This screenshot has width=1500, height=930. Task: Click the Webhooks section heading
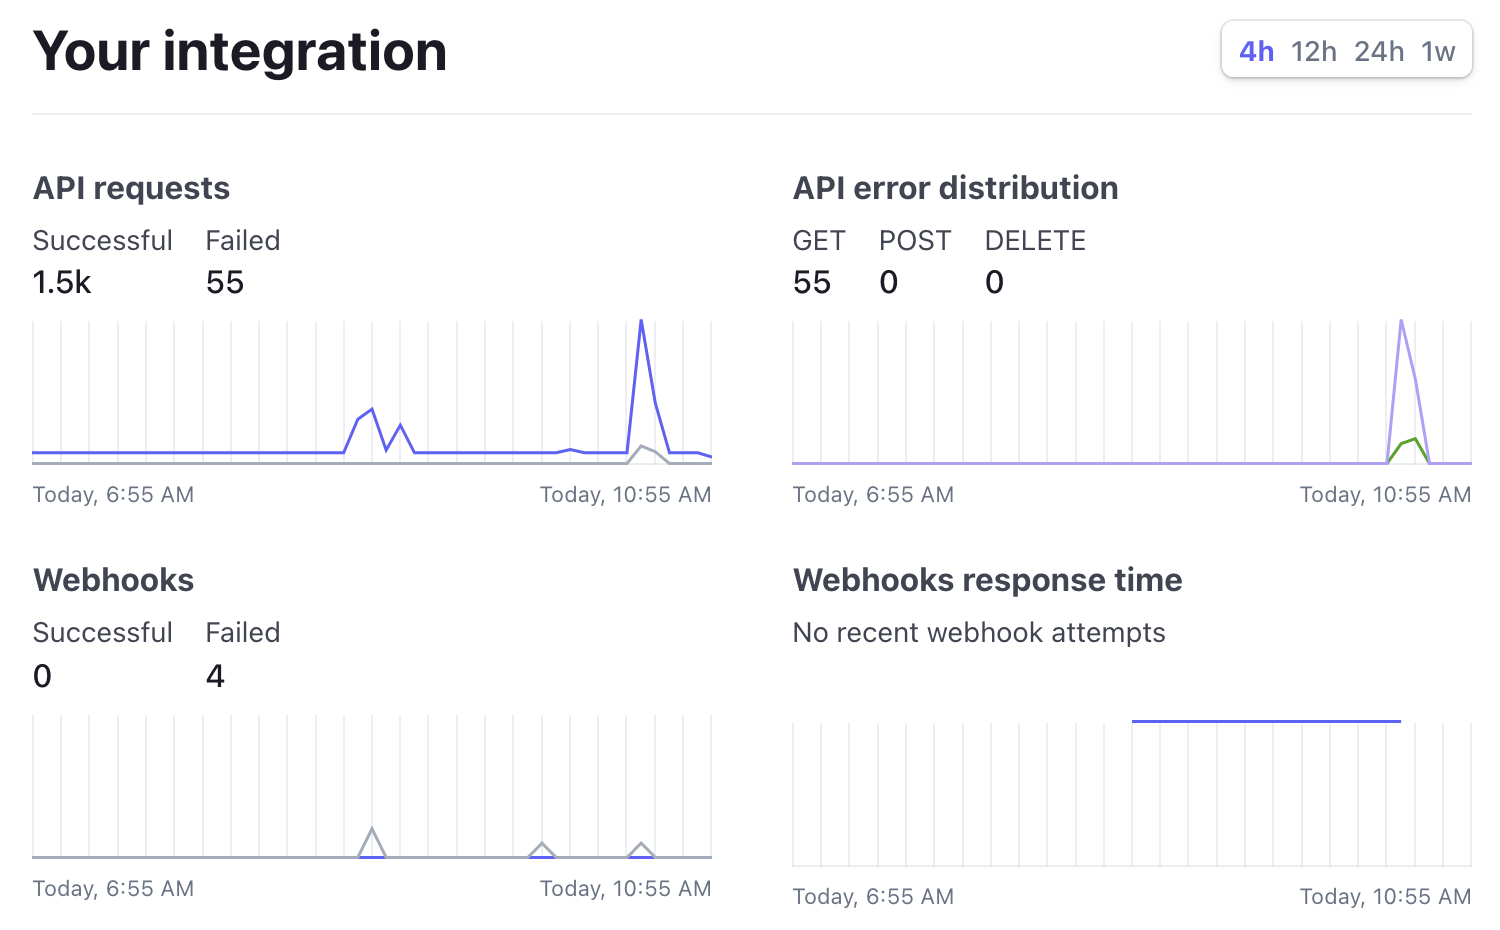113,580
